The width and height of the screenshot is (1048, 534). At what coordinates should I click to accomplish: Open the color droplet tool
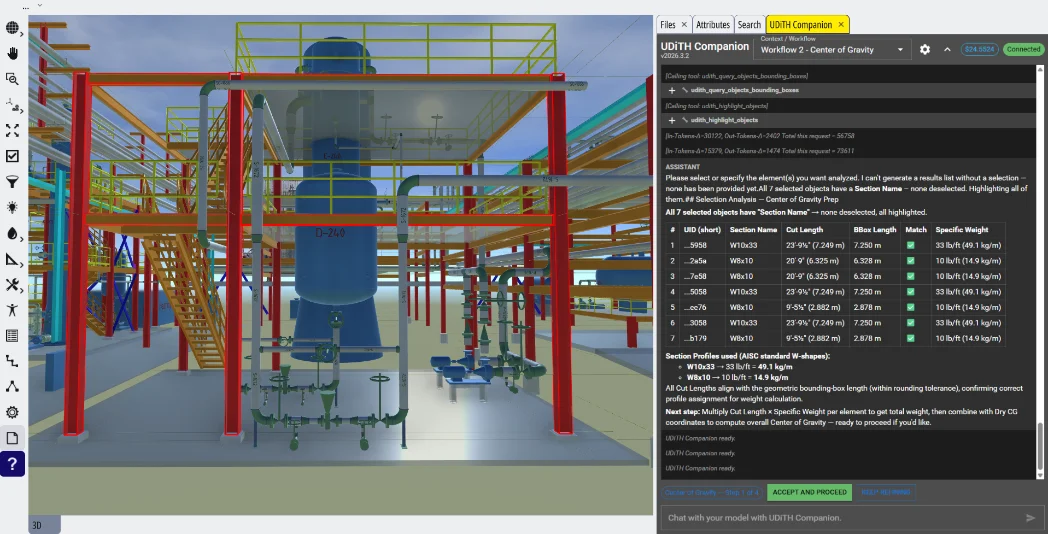click(12, 233)
